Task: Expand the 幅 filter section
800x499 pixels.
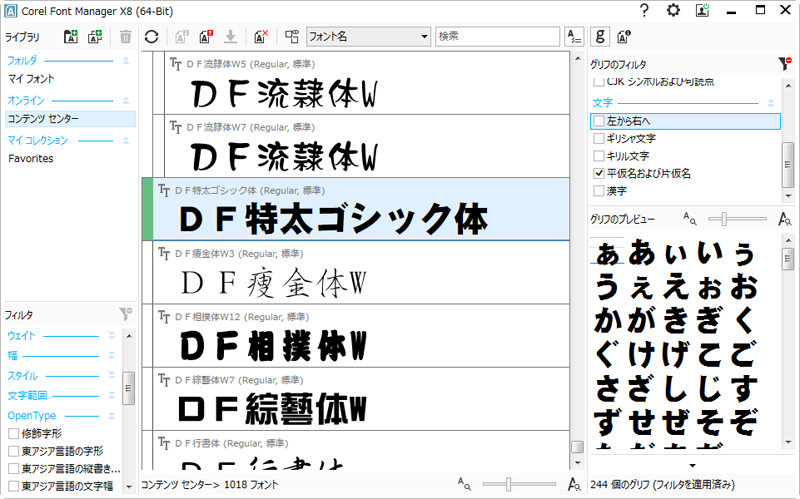Action: (x=112, y=355)
